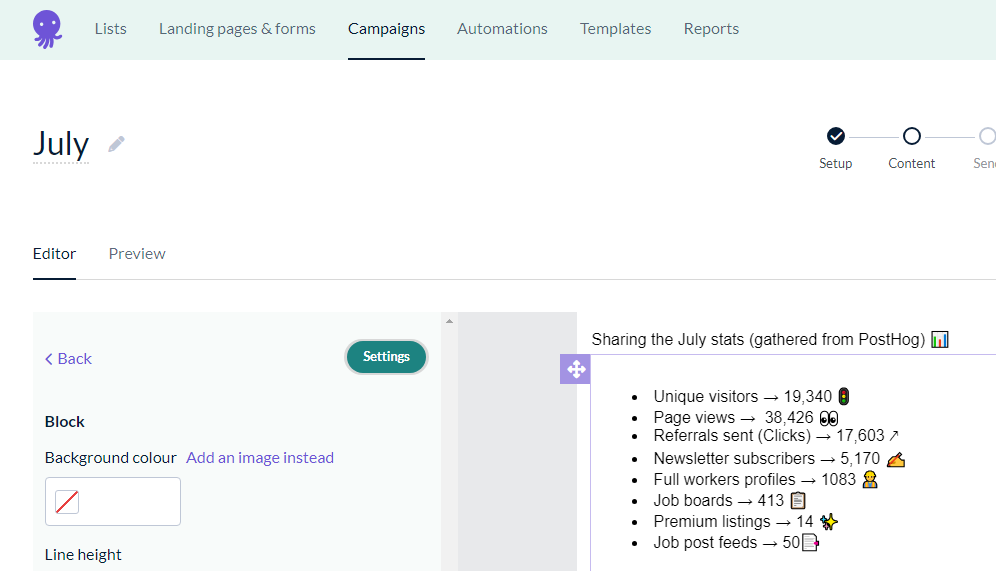Navigate to Templates
Screen dimensions: 996x571
tap(615, 29)
